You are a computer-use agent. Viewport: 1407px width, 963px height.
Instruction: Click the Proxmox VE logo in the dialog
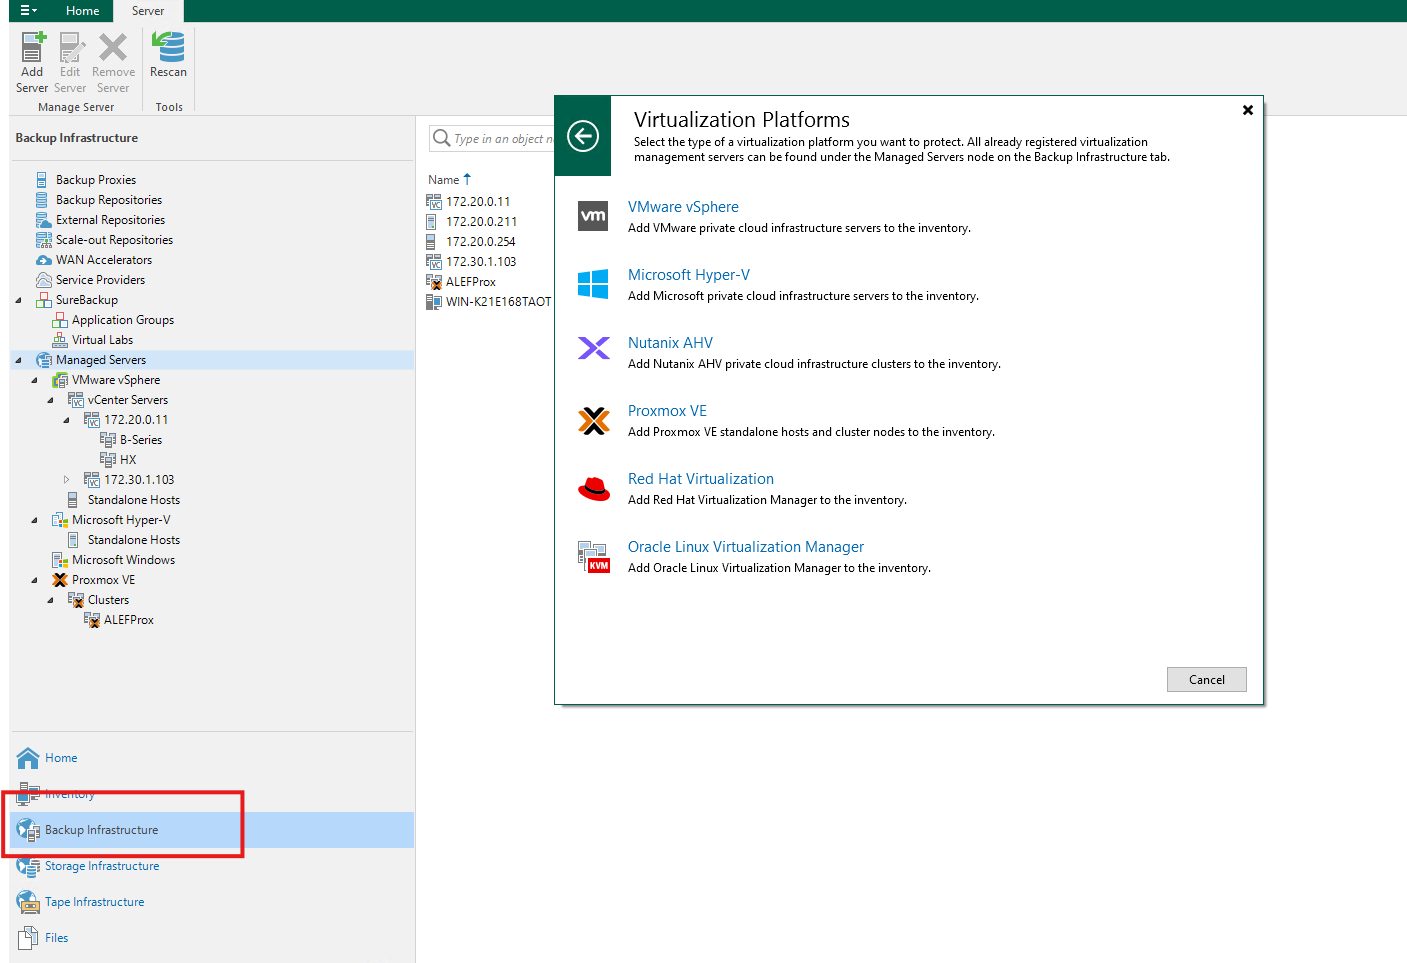[x=593, y=421]
